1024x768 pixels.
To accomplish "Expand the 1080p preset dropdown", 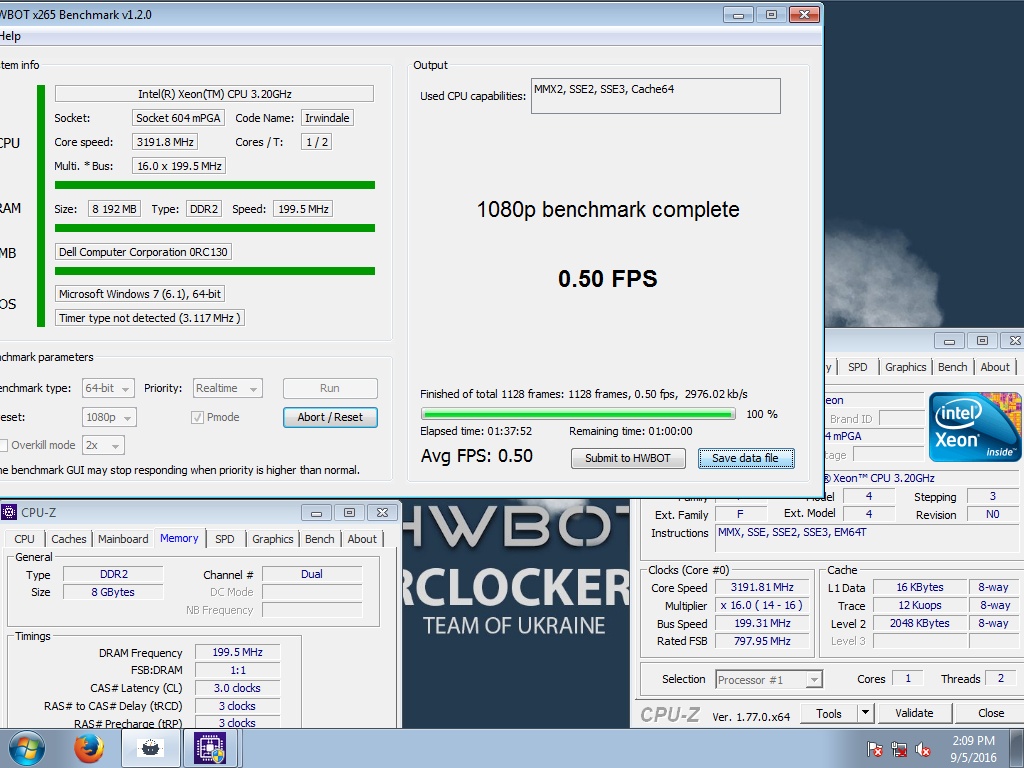I will 109,417.
